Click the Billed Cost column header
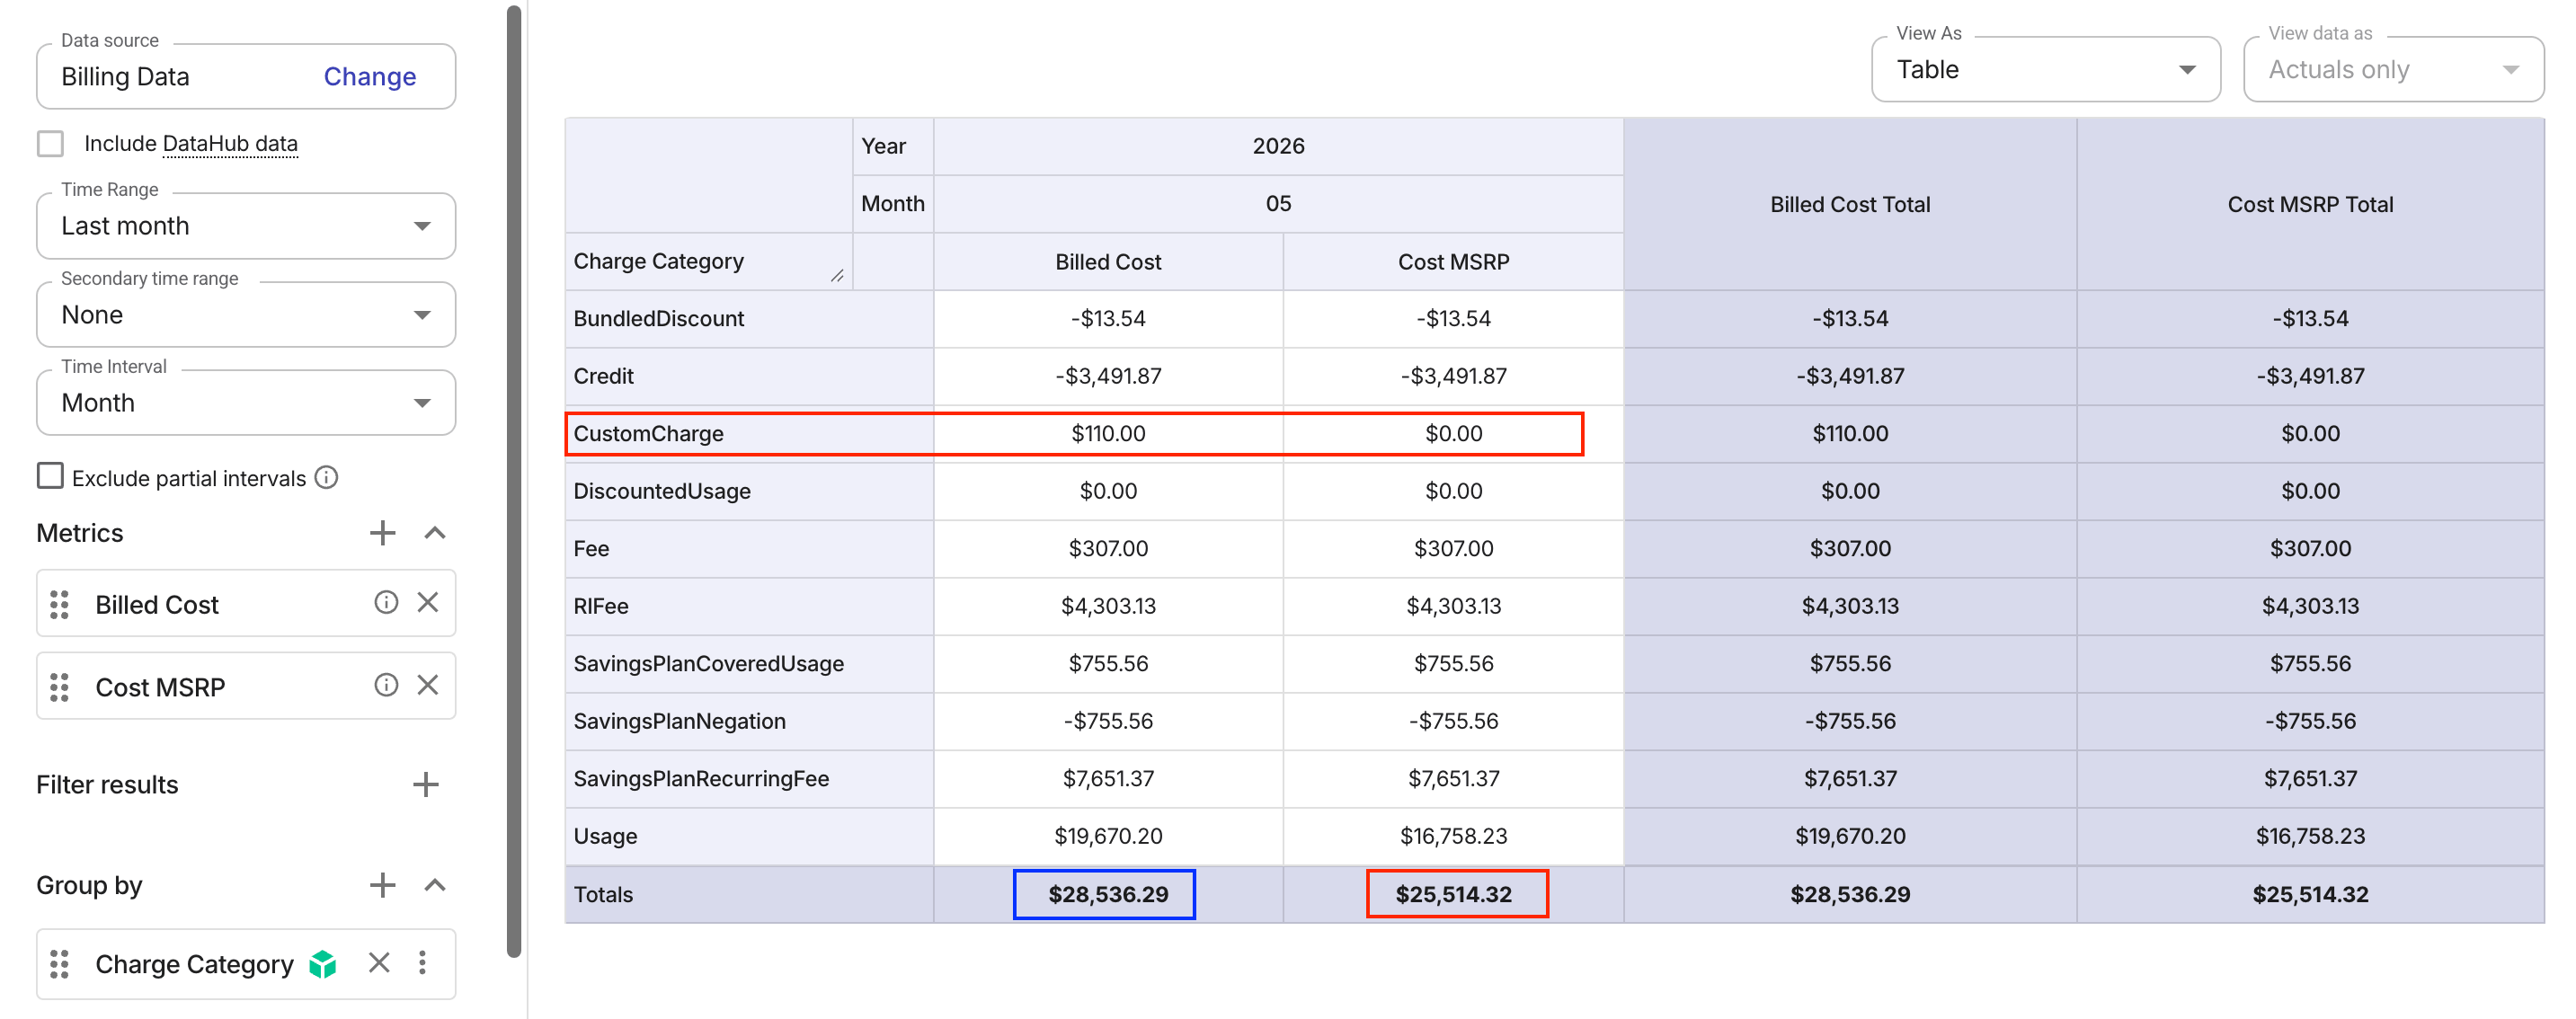Image resolution: width=2576 pixels, height=1019 pixels. click(x=1108, y=262)
